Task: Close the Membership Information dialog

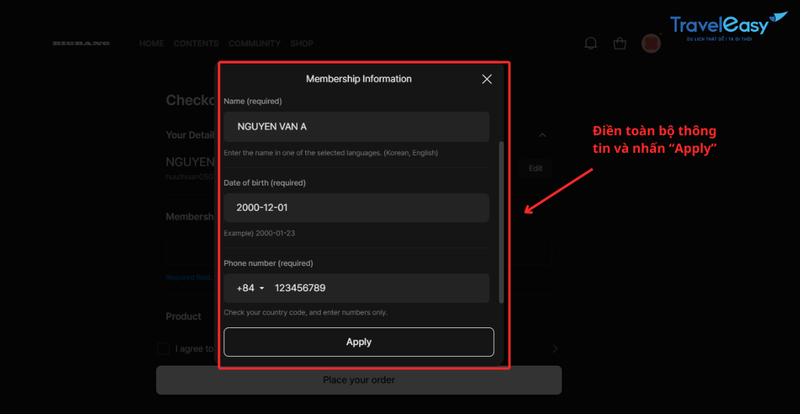Action: click(x=487, y=79)
